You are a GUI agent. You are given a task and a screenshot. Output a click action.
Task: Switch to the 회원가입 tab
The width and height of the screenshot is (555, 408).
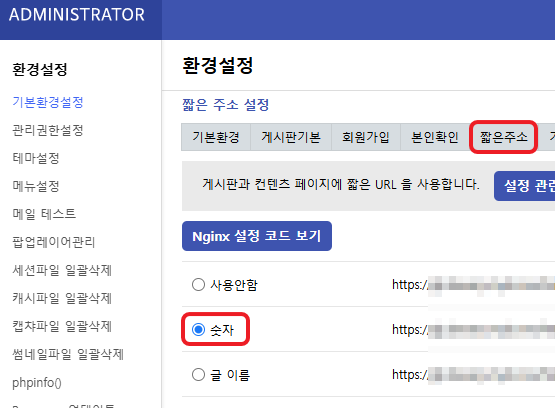tap(366, 137)
